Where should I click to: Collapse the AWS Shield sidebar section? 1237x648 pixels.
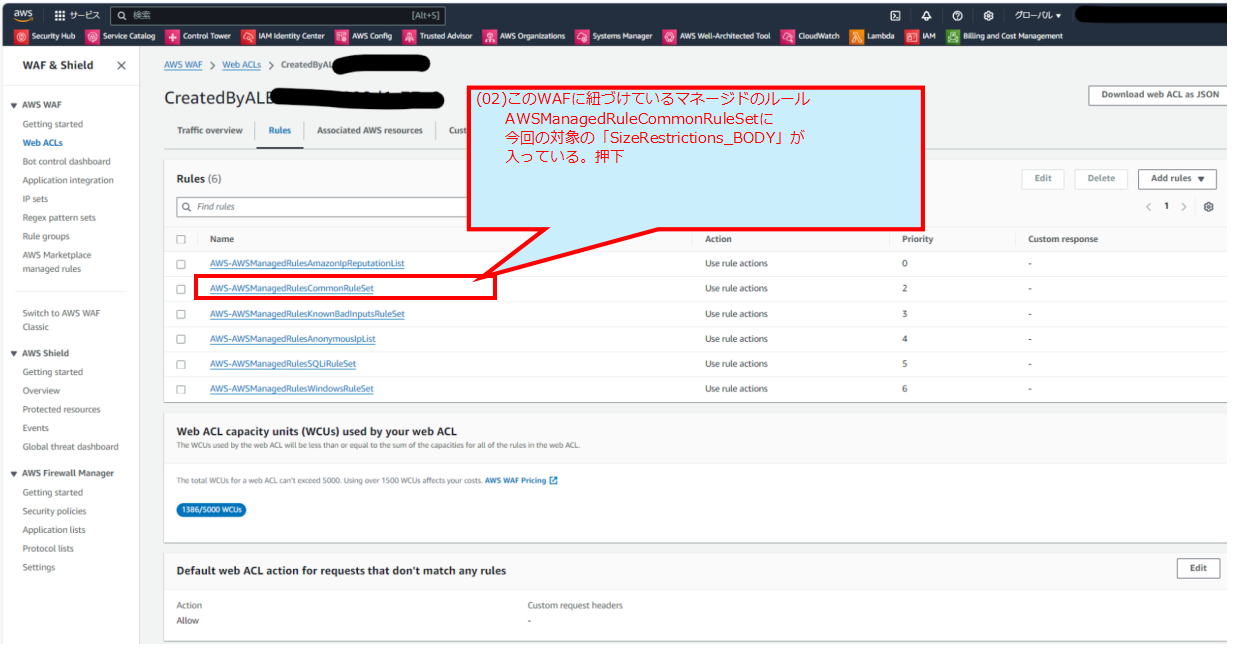(14, 353)
